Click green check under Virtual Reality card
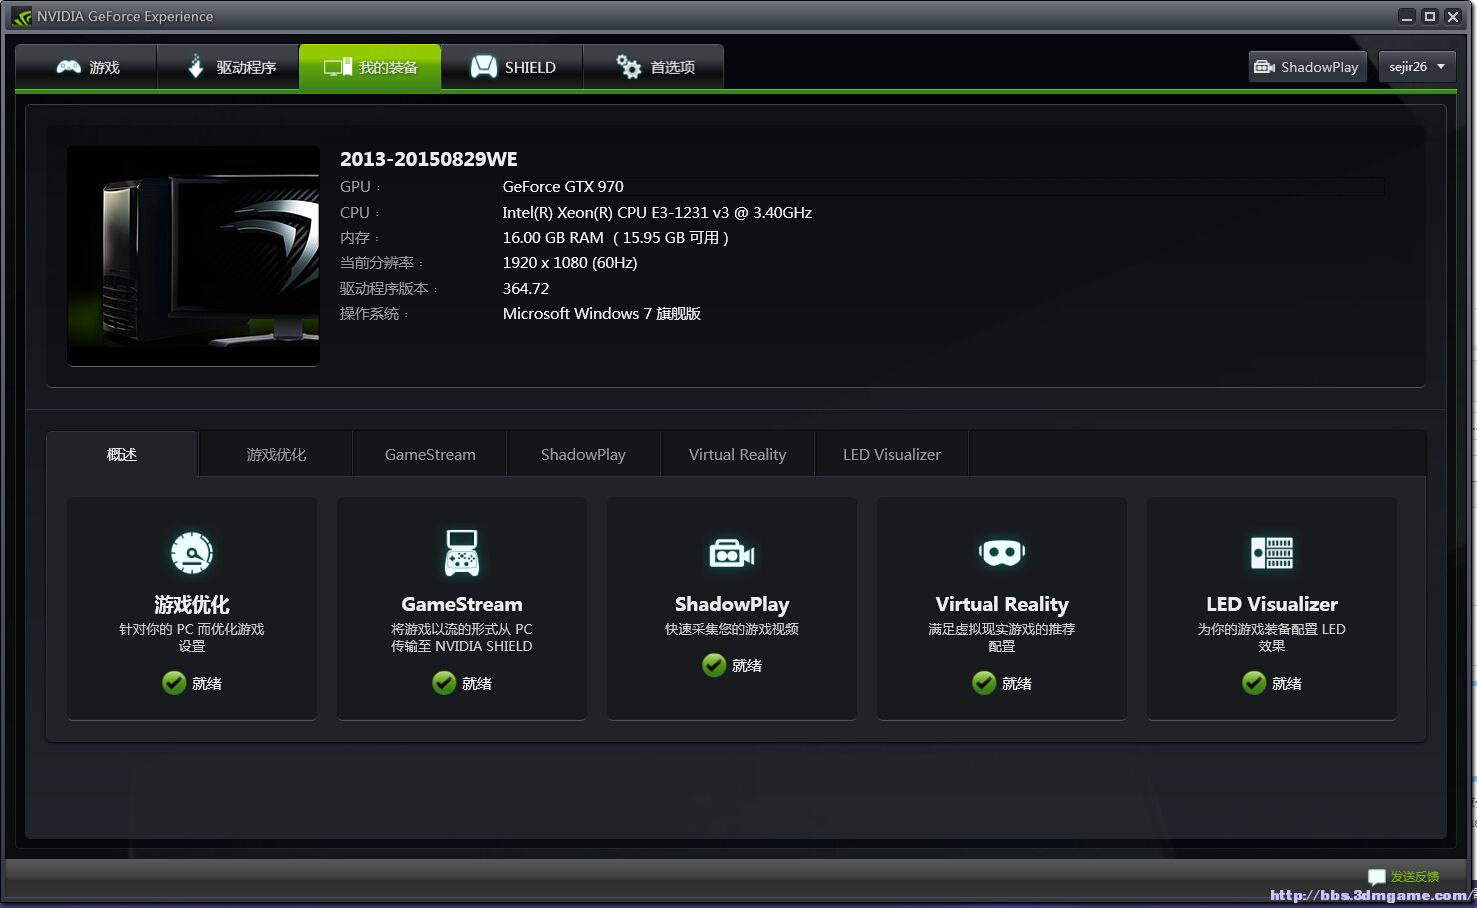This screenshot has width=1477, height=908. (984, 683)
